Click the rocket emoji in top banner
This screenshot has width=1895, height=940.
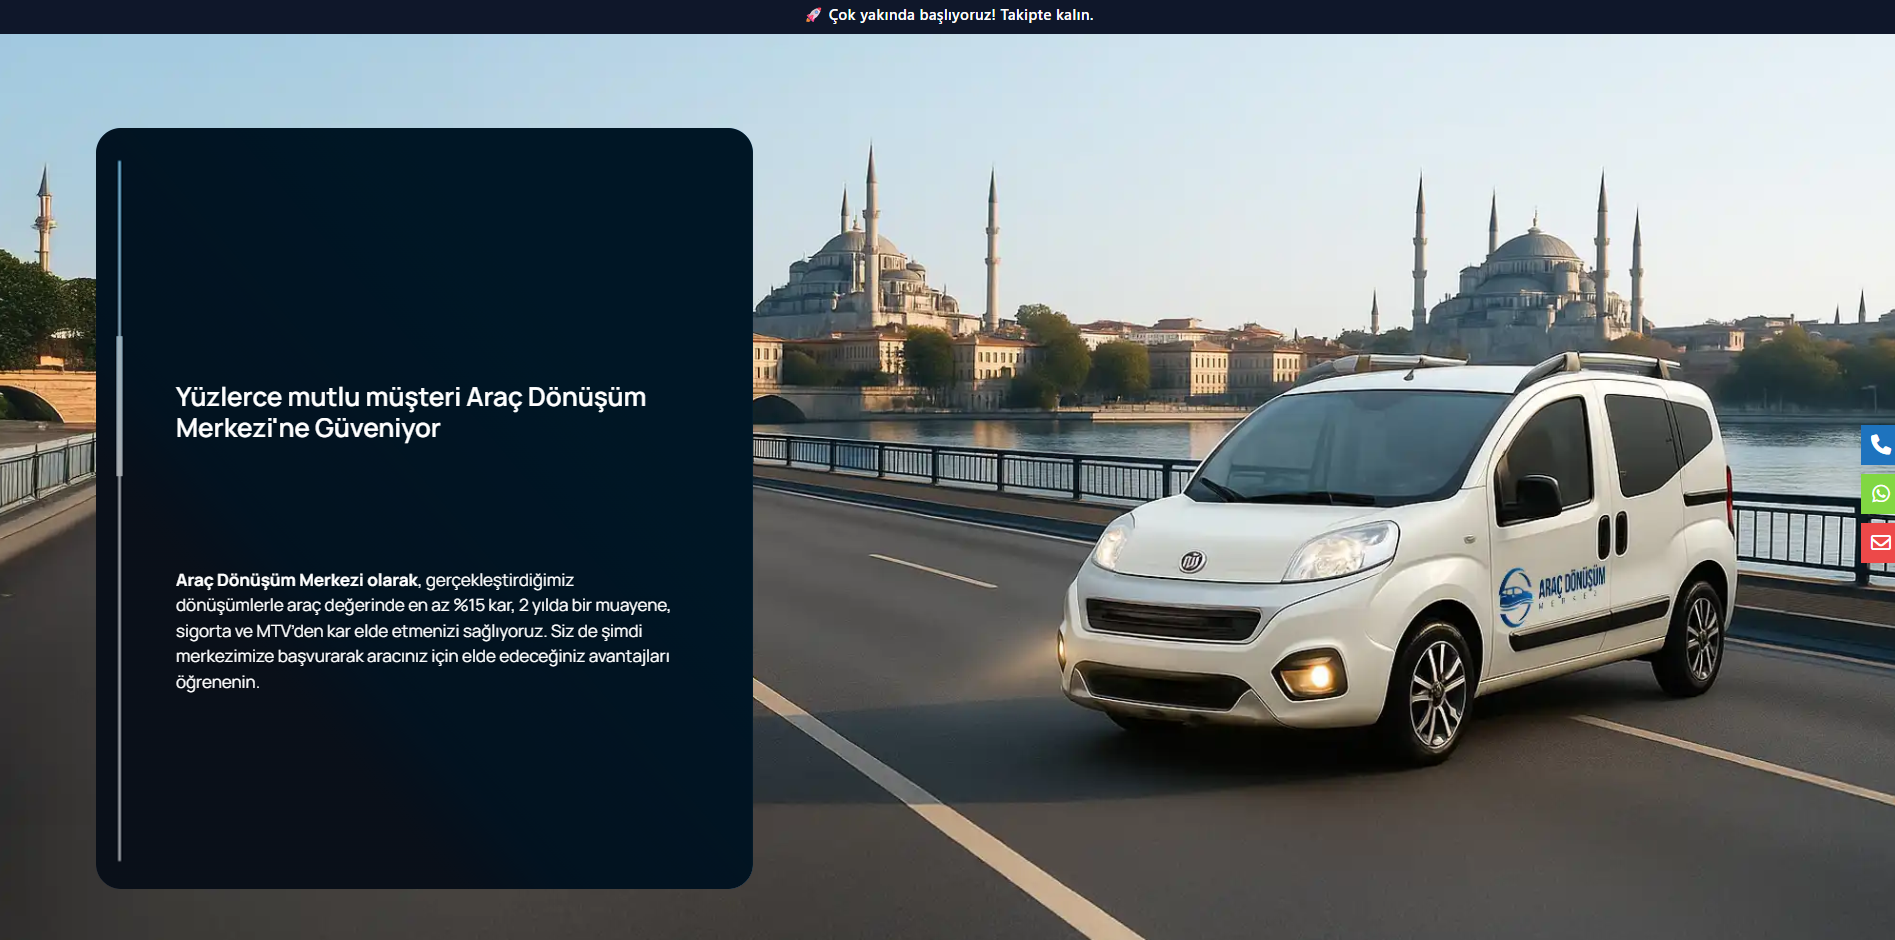[813, 15]
